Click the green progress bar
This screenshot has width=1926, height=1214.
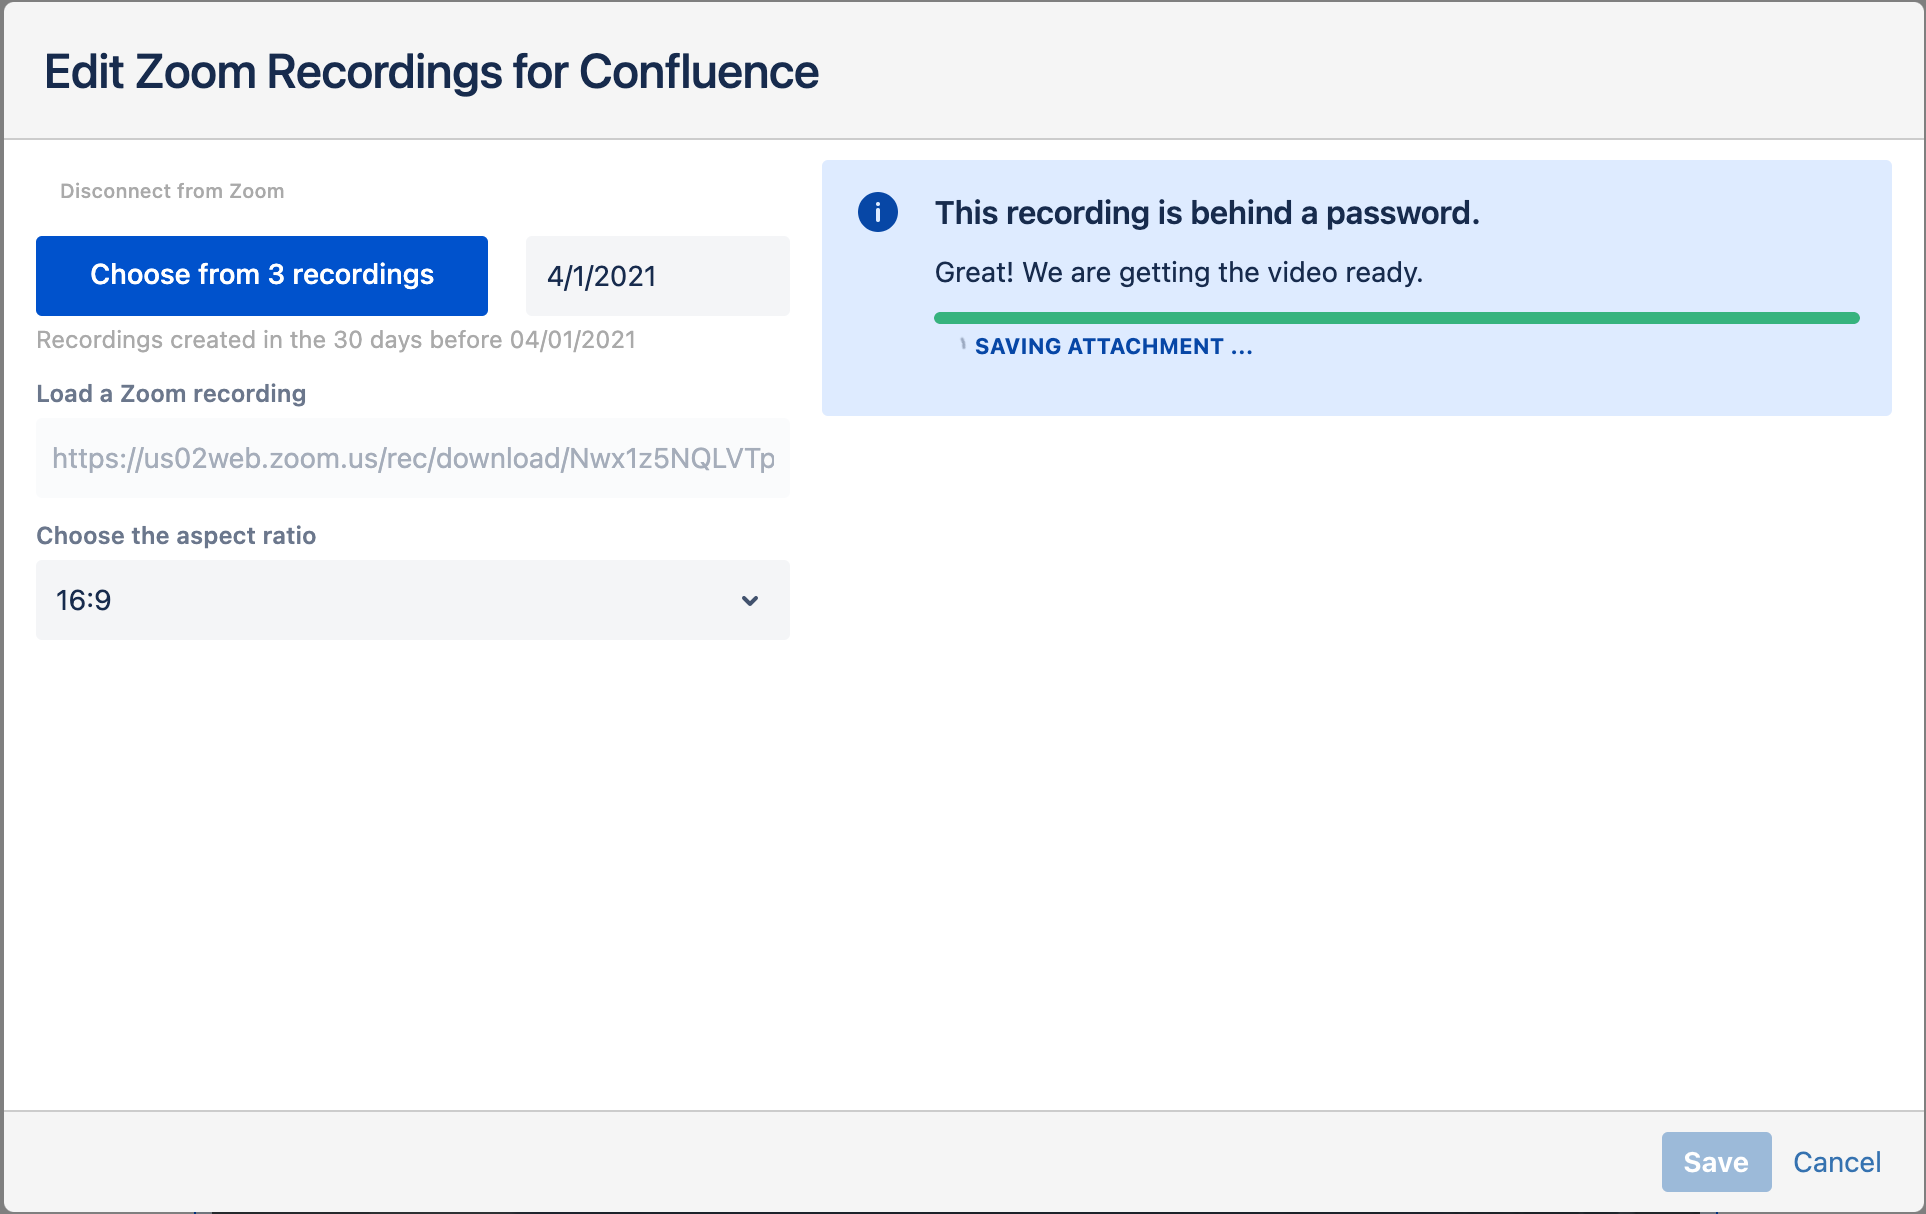pyautogui.click(x=1396, y=318)
